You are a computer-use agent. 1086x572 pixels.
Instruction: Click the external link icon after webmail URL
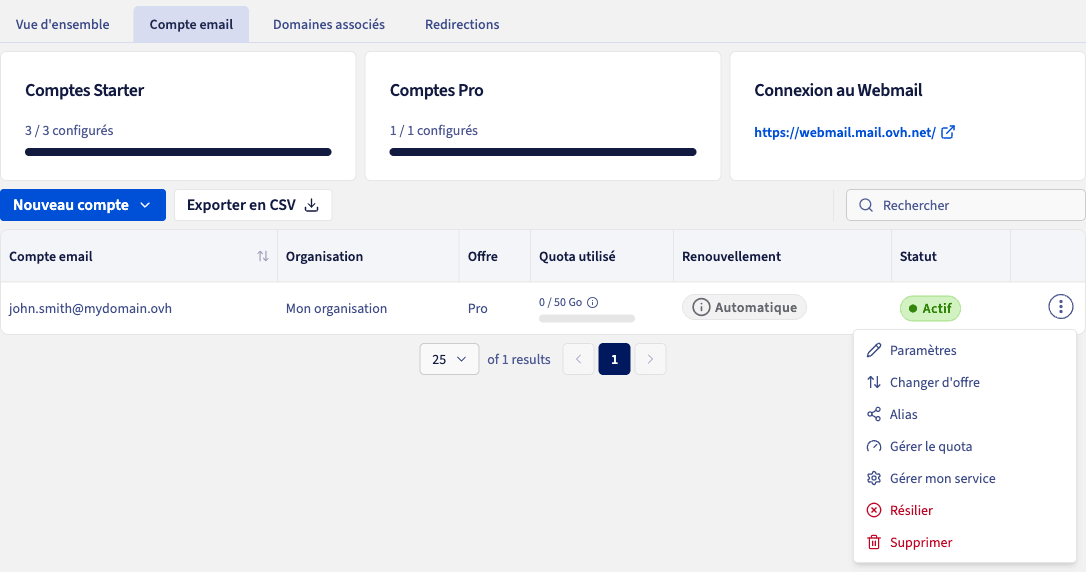948,132
